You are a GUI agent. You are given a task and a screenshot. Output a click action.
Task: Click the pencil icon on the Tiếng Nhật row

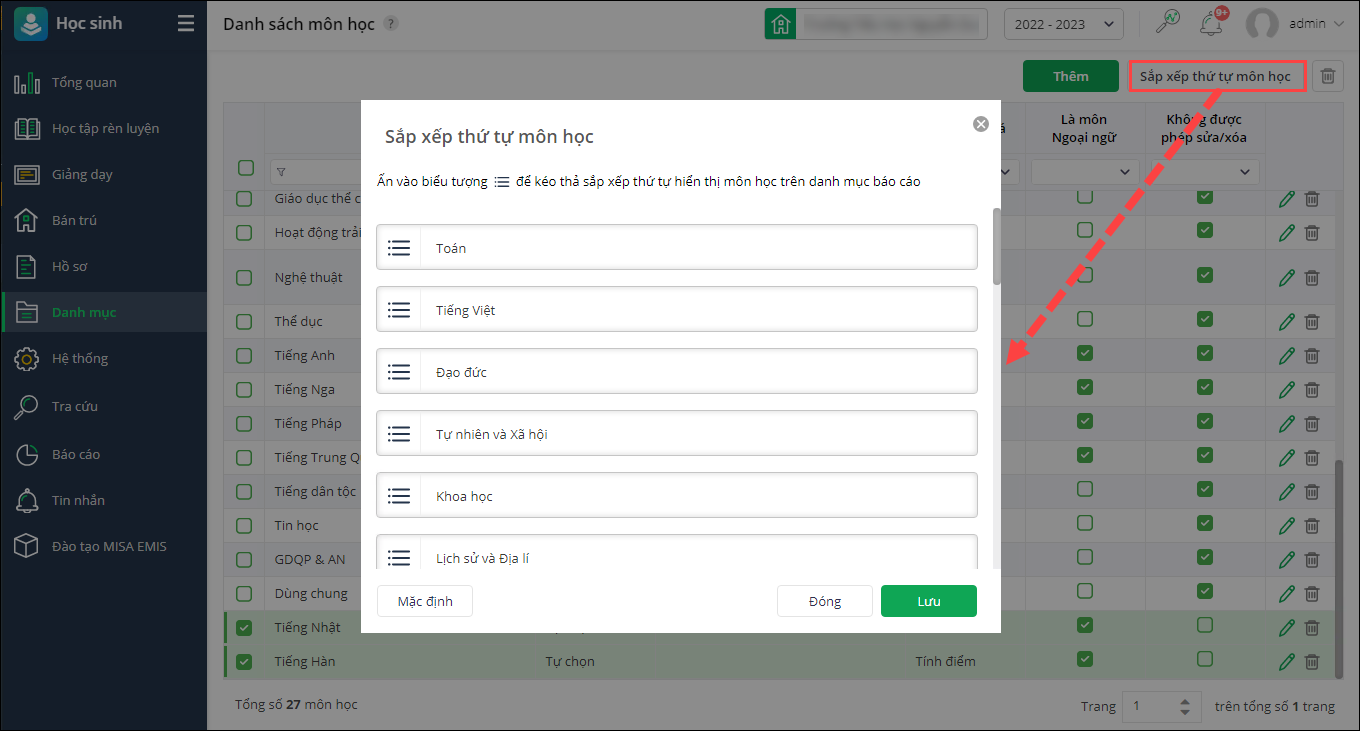click(1287, 627)
